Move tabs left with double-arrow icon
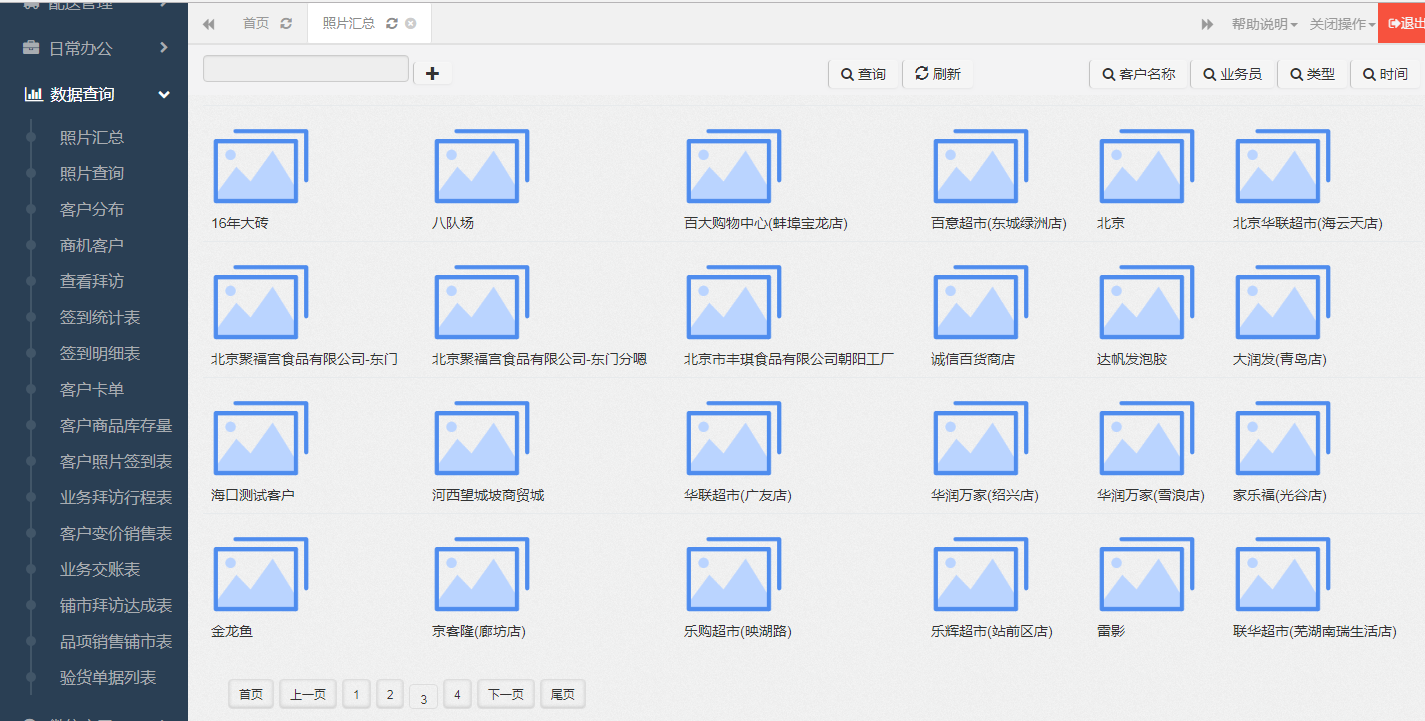The image size is (1425, 721). 208,24
